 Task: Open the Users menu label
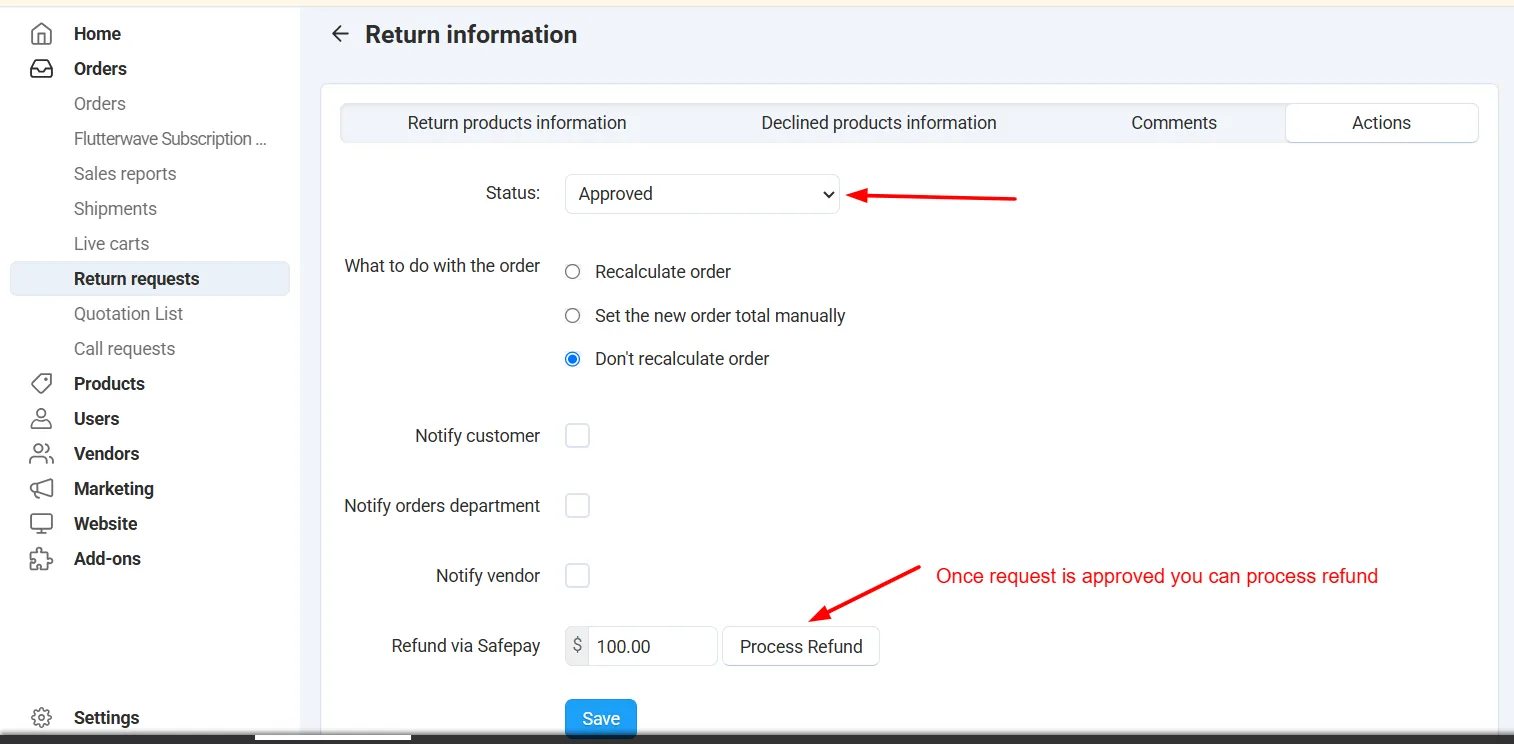pyautogui.click(x=96, y=419)
